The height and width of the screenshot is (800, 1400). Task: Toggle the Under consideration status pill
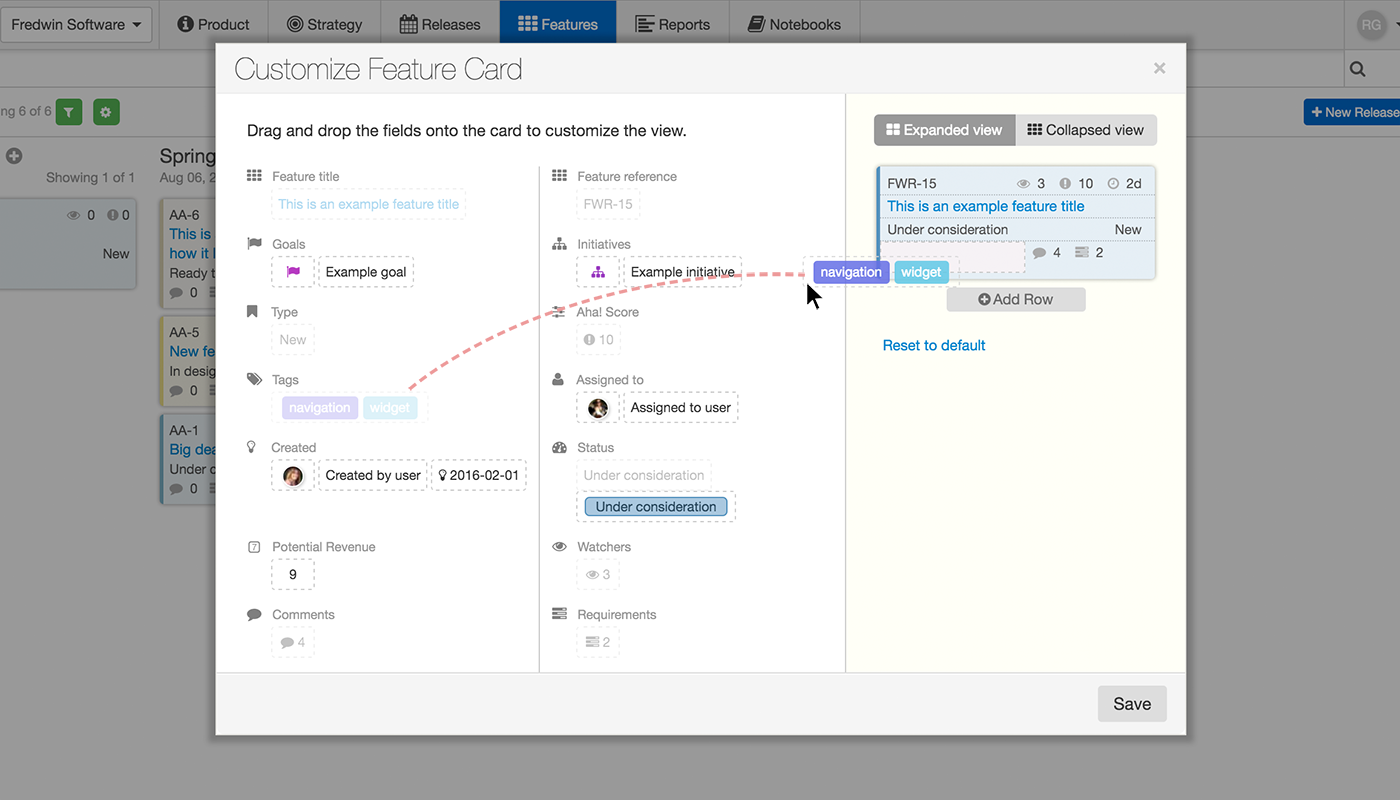[655, 506]
